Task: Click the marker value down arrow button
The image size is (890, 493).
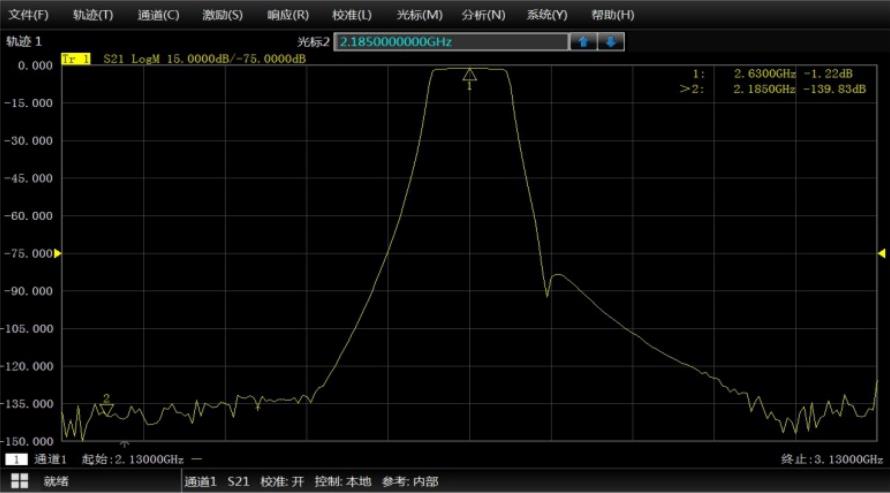Action: (611, 42)
